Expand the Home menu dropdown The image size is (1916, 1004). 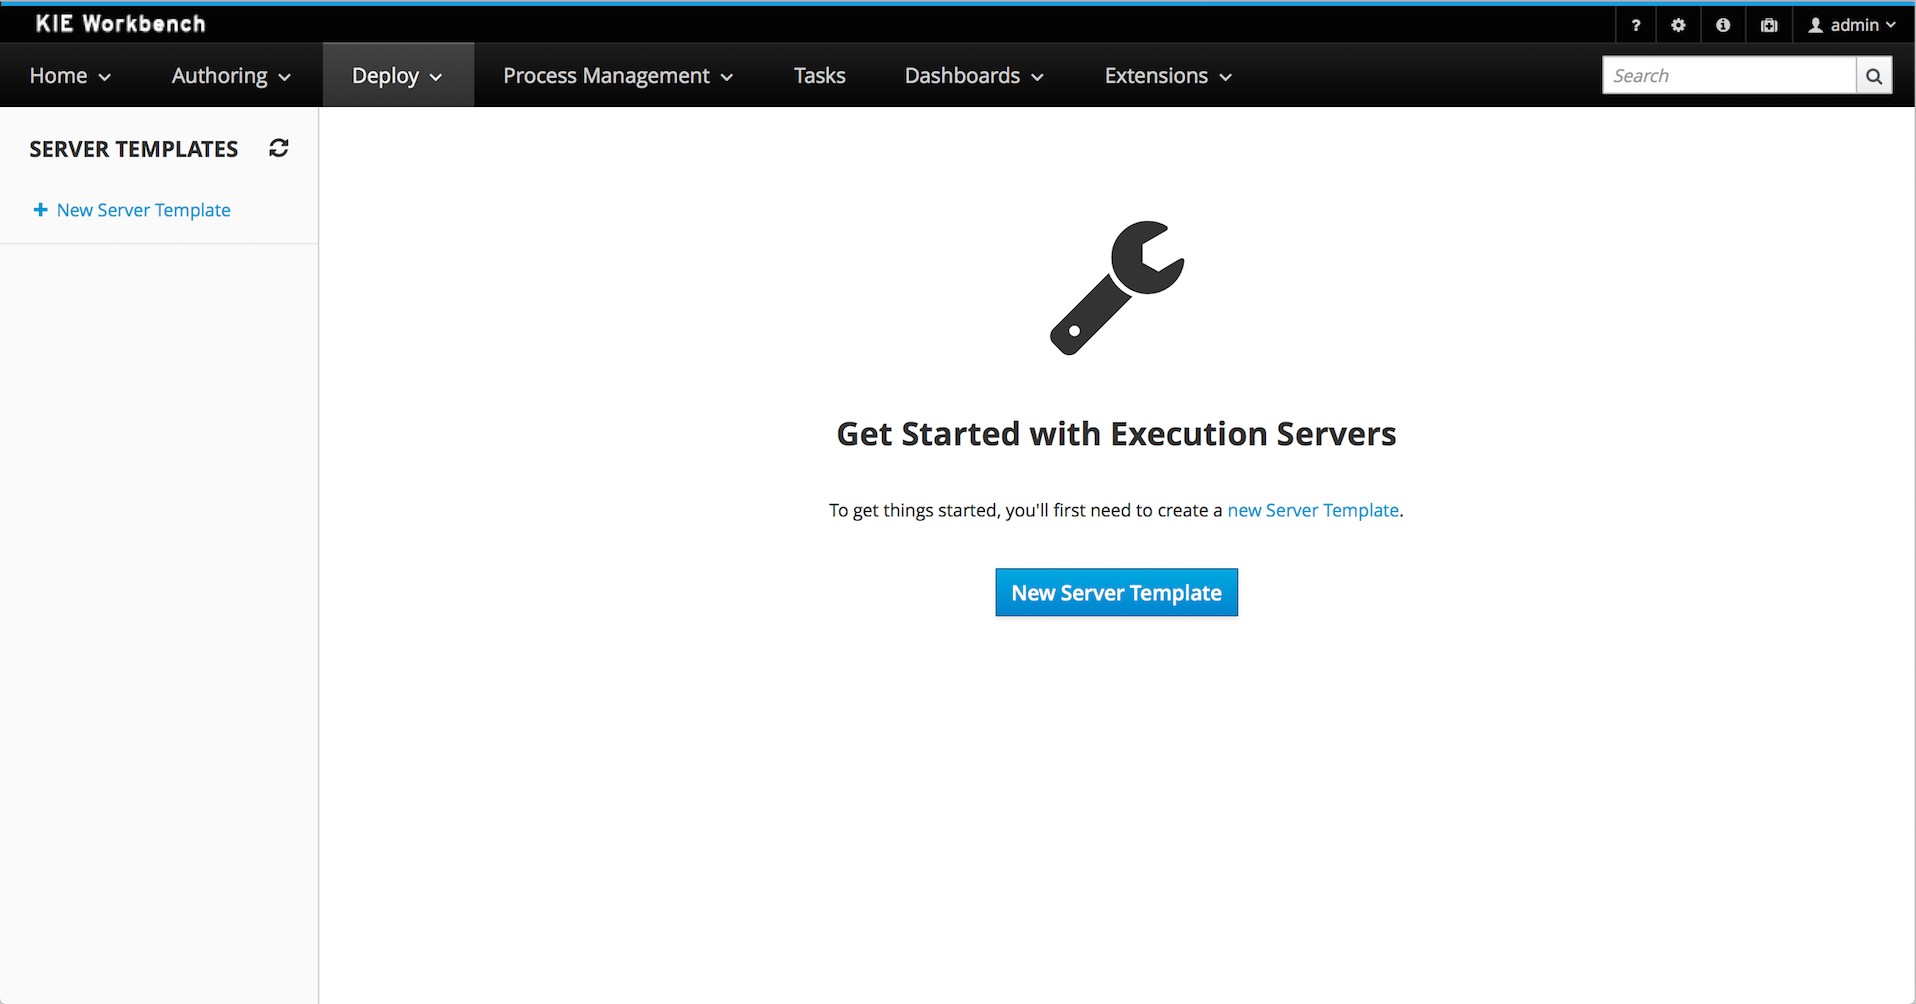click(x=70, y=76)
